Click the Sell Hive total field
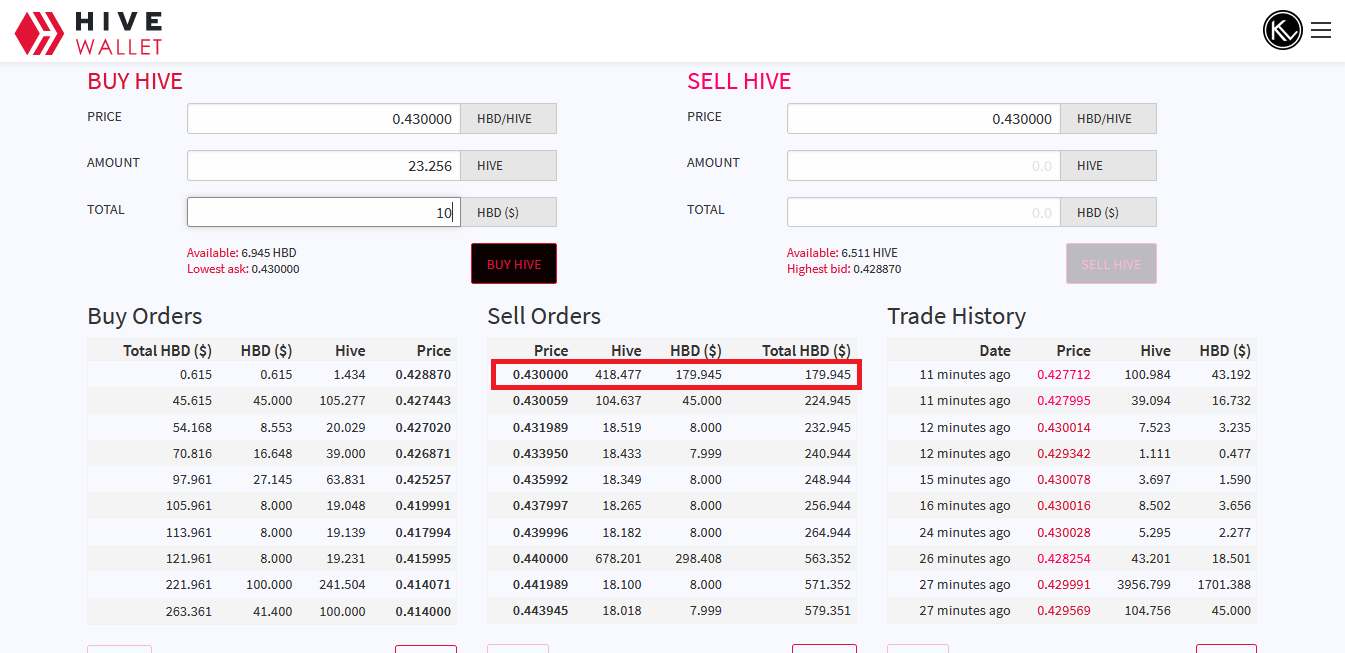Viewport: 1345px width, 653px height. pos(923,212)
